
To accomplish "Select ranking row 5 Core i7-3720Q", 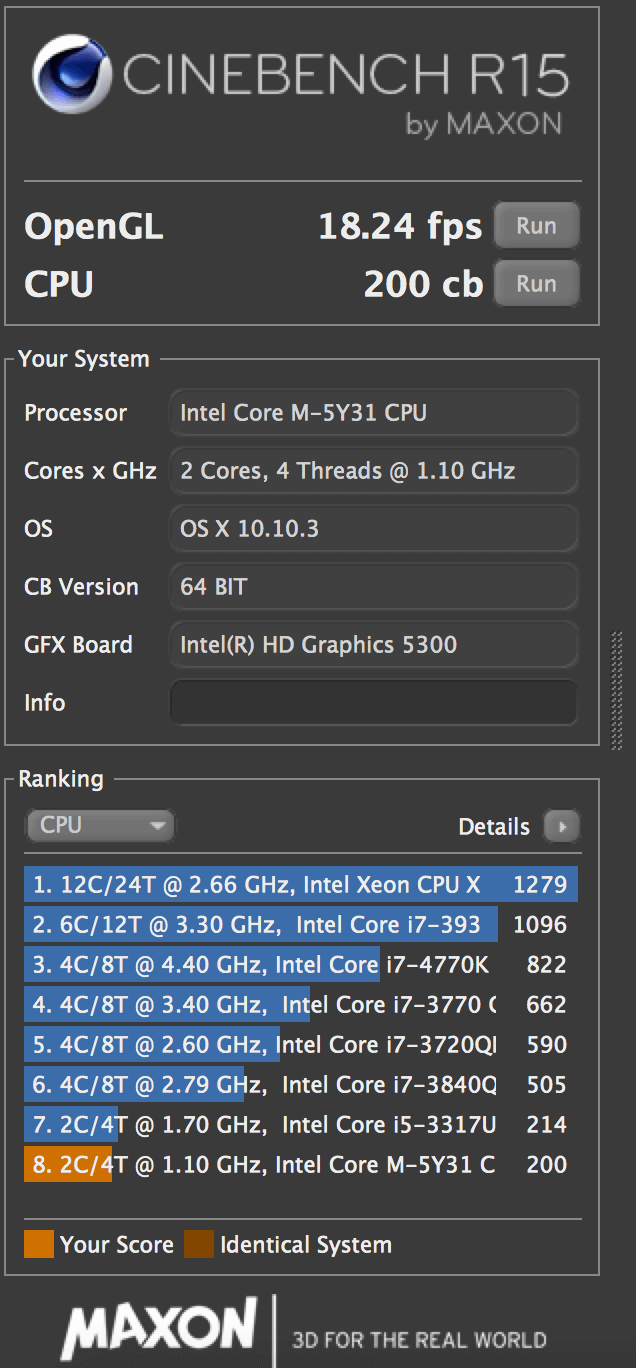I will click(301, 1045).
